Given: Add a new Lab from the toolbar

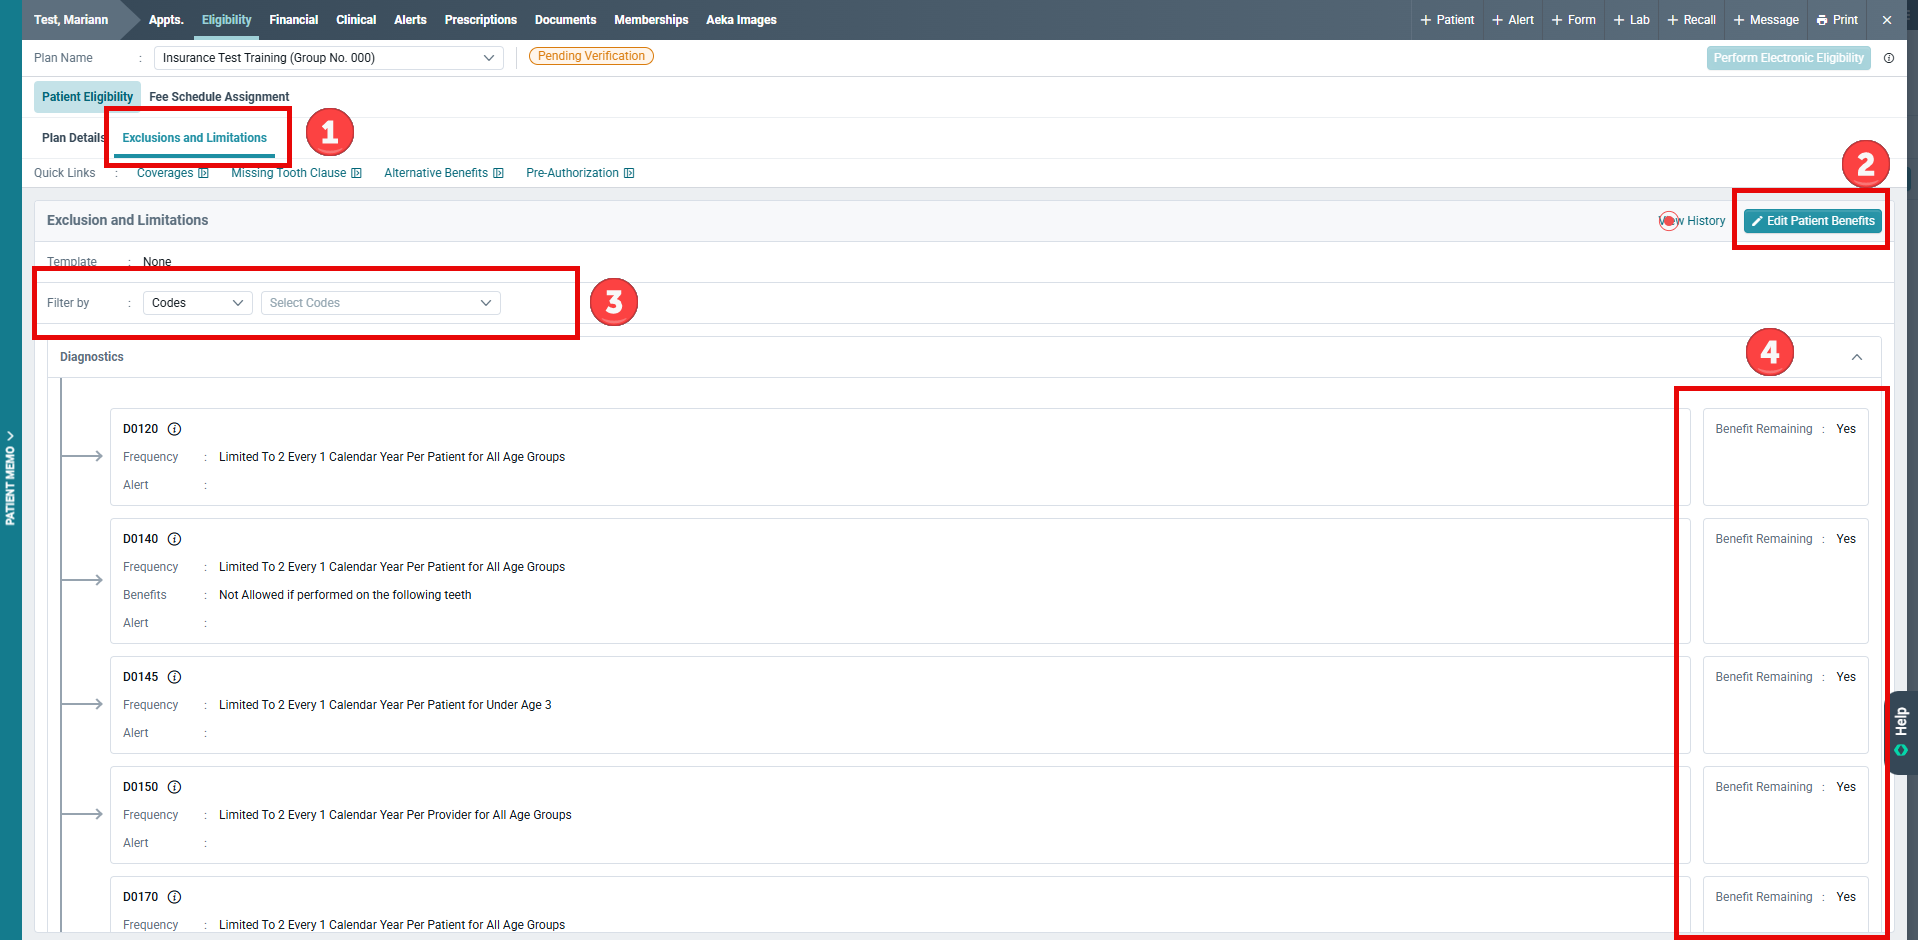Looking at the screenshot, I should (1632, 20).
